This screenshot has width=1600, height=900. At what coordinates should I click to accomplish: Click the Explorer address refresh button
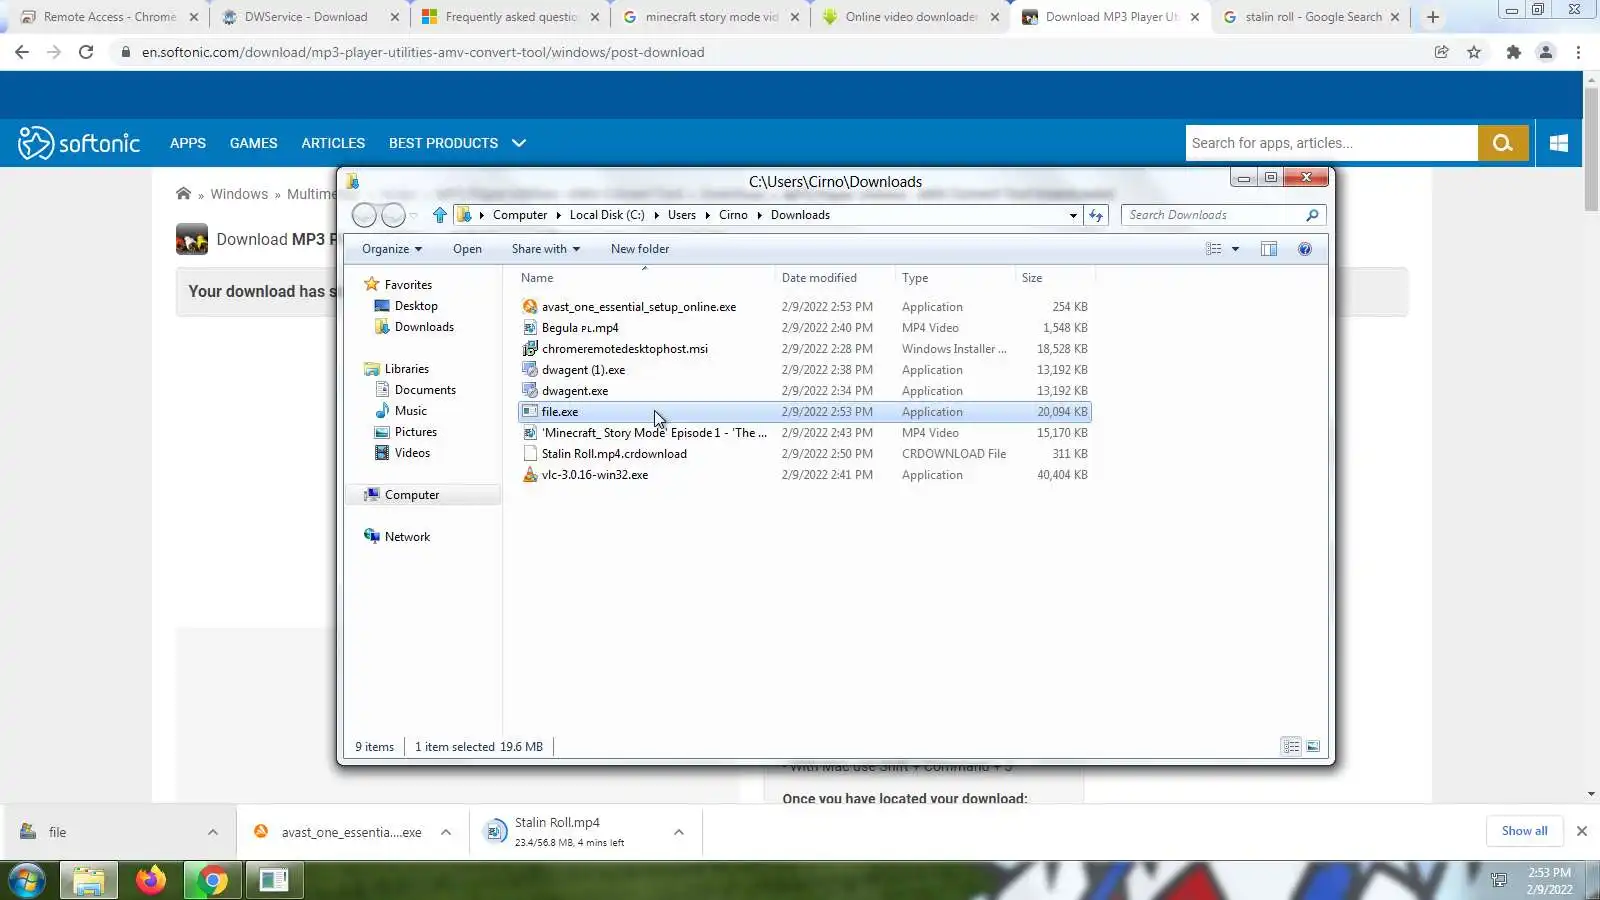(1097, 215)
